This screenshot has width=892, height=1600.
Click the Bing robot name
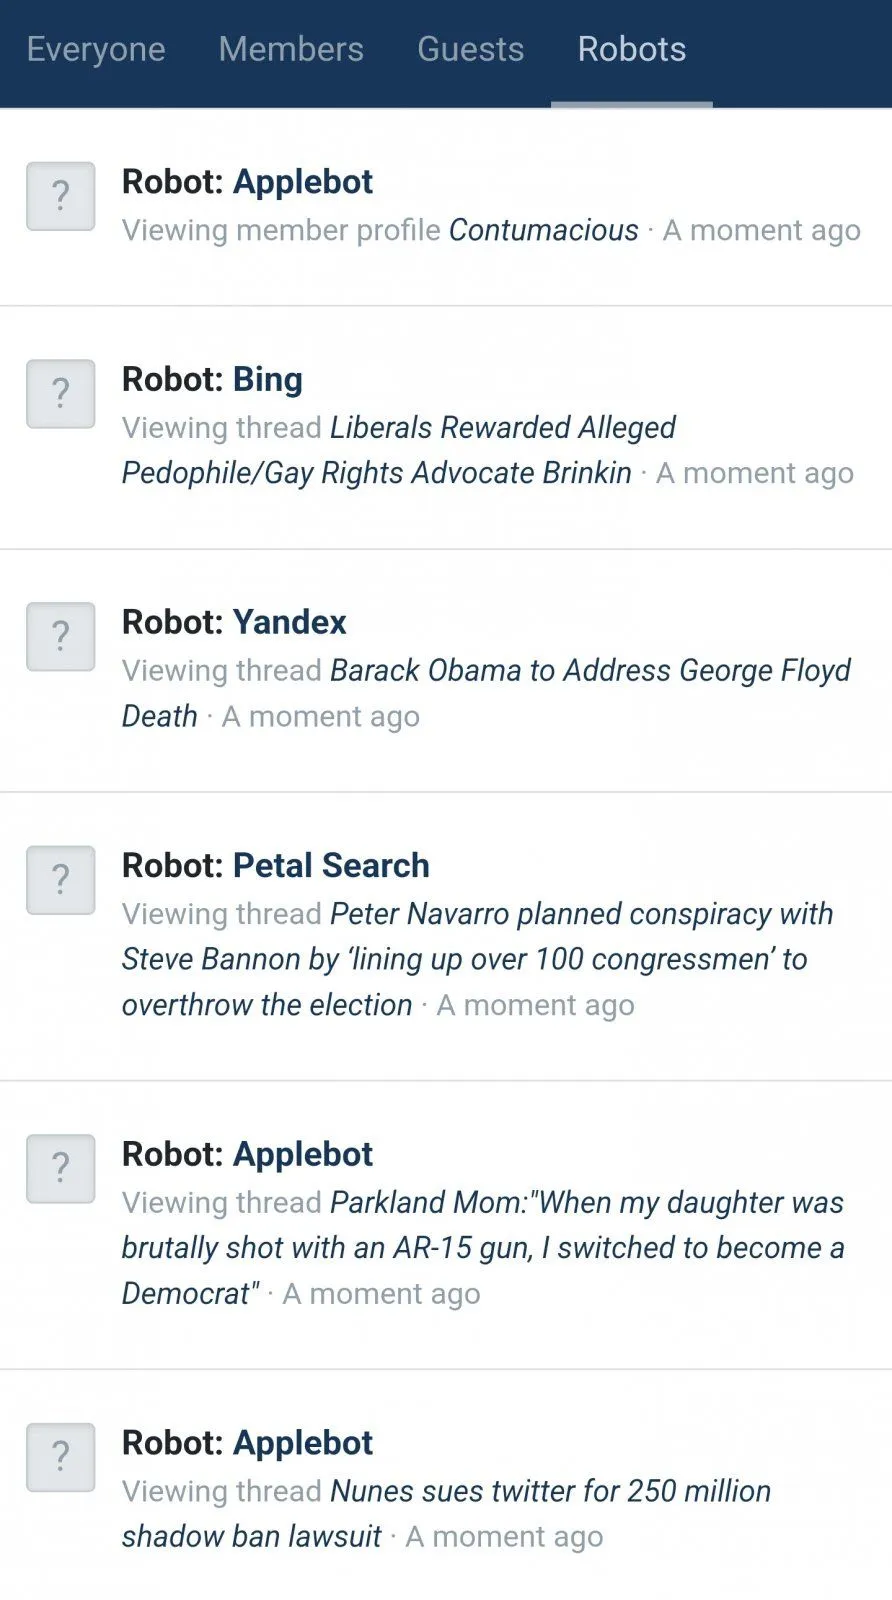267,380
